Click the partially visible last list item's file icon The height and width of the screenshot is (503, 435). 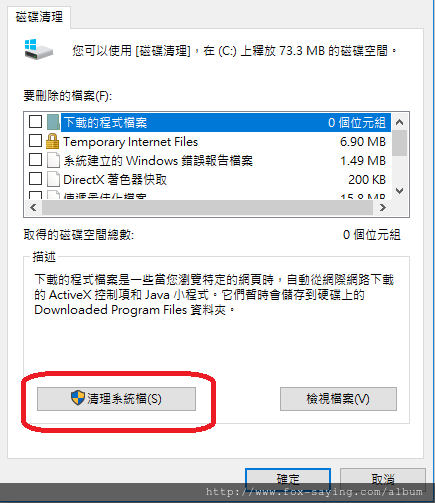pyautogui.click(x=53, y=195)
